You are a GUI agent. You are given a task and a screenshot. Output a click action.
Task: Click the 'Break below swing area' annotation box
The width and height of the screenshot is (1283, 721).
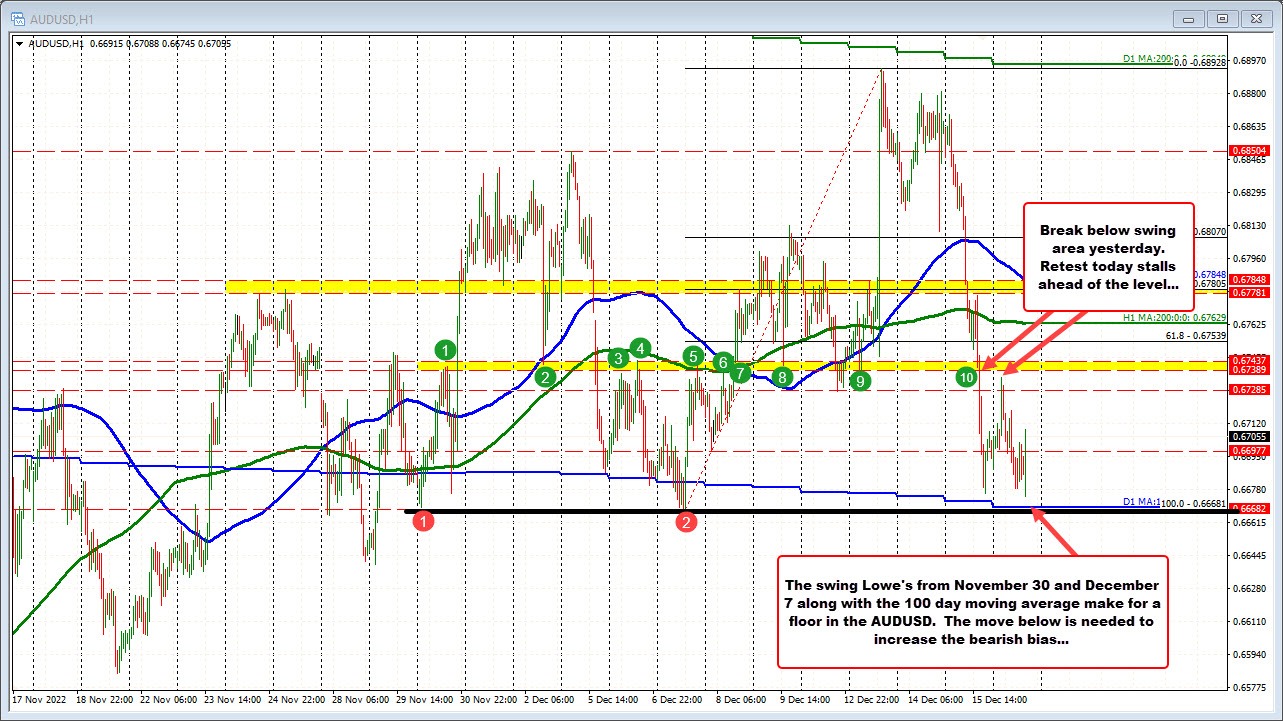[x=1108, y=257]
